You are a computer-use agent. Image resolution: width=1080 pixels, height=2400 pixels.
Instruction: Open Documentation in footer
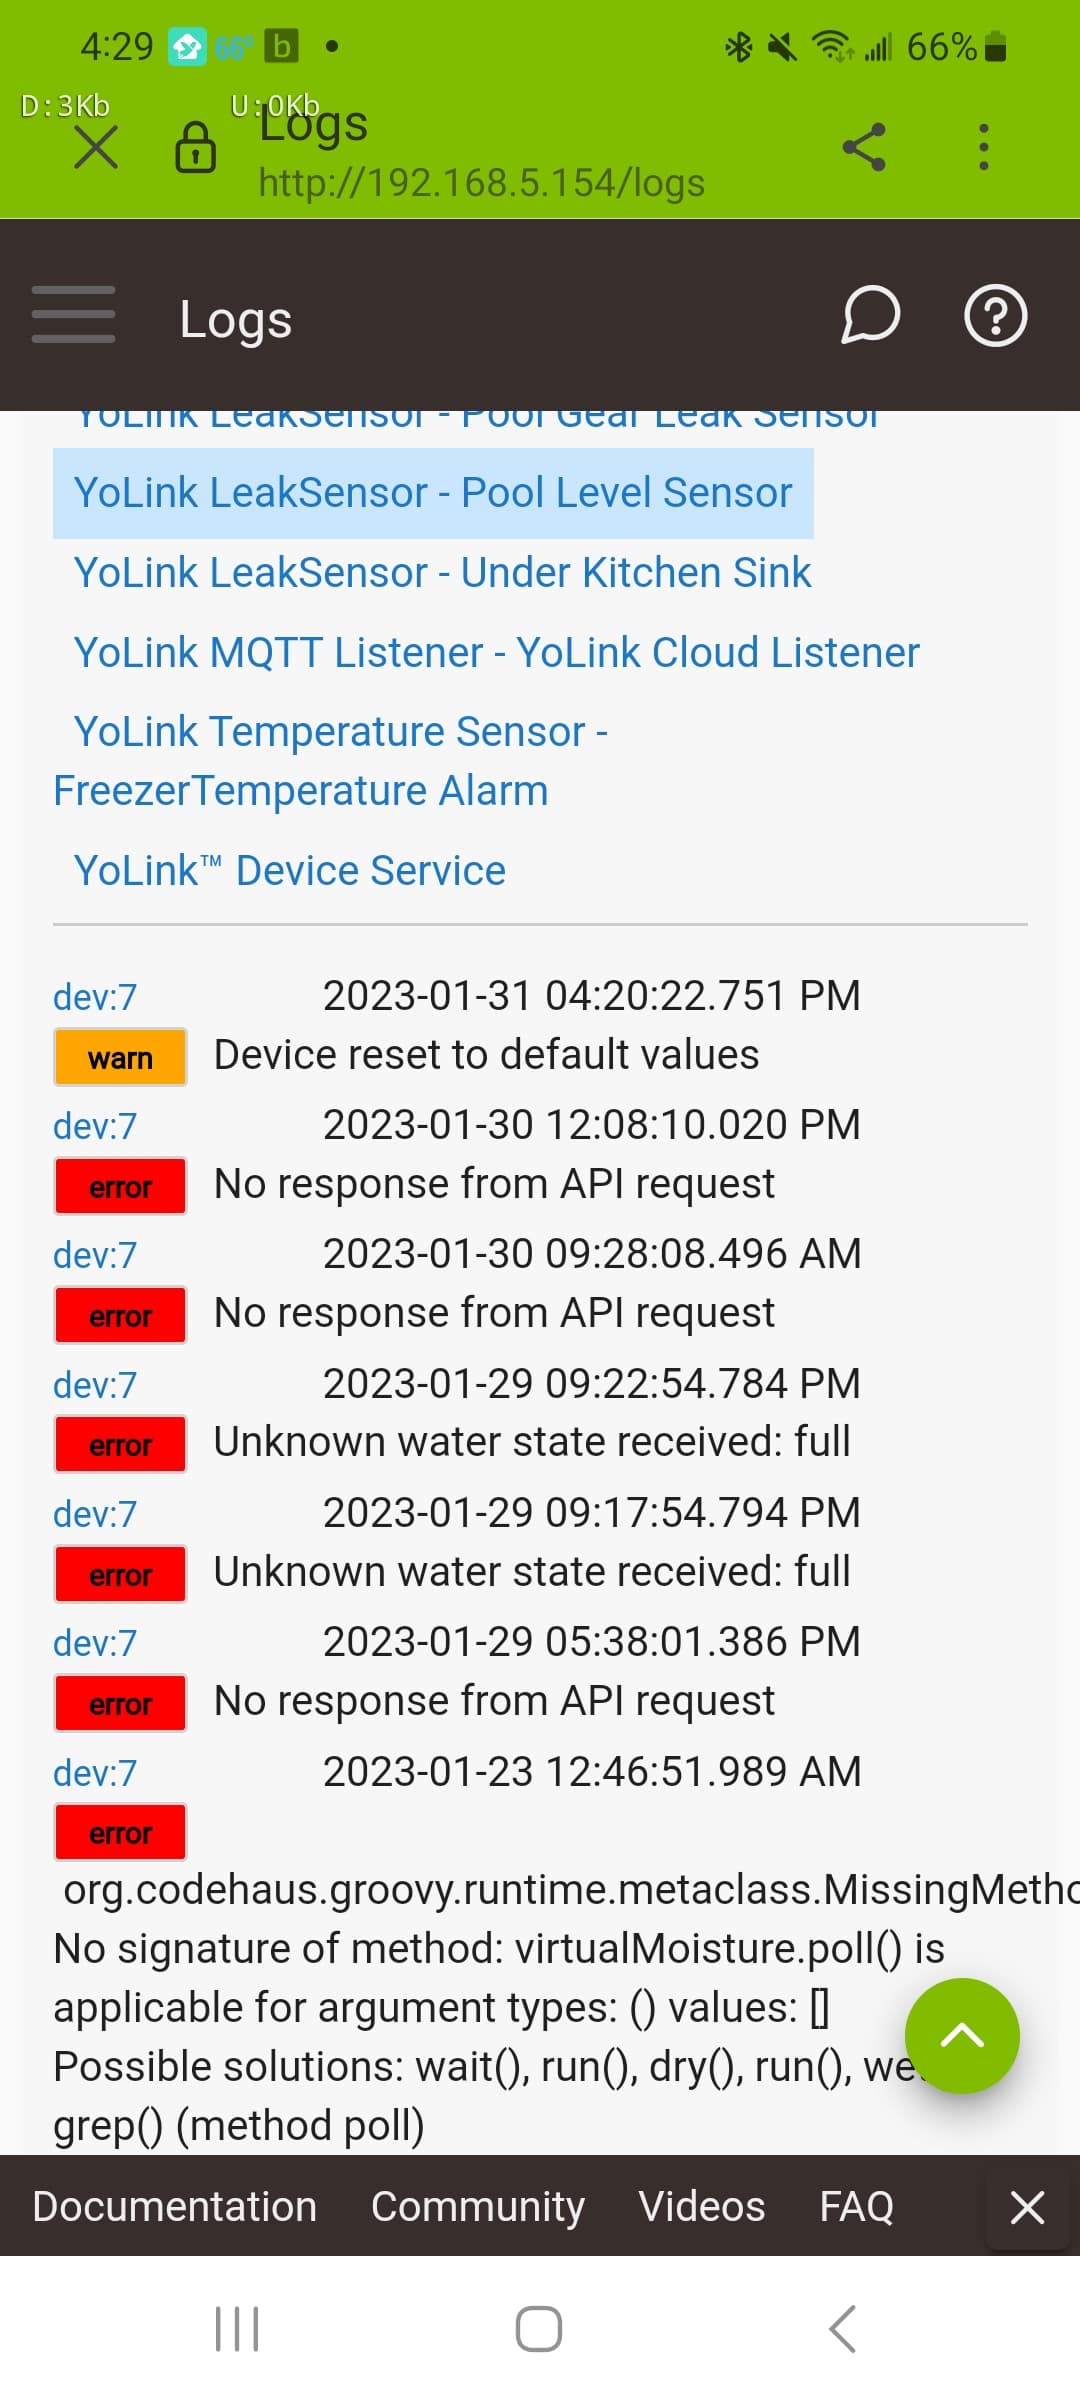pos(174,2207)
